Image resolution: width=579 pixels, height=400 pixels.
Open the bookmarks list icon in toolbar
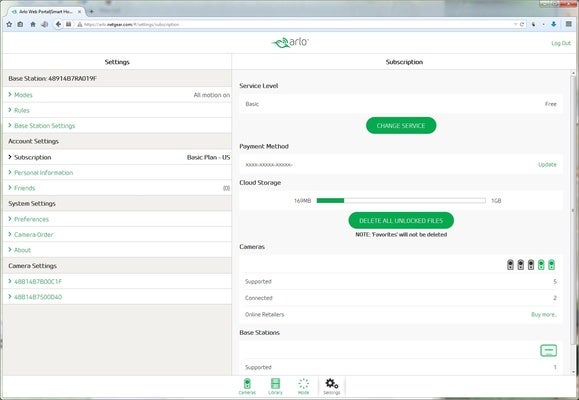[x=20, y=24]
